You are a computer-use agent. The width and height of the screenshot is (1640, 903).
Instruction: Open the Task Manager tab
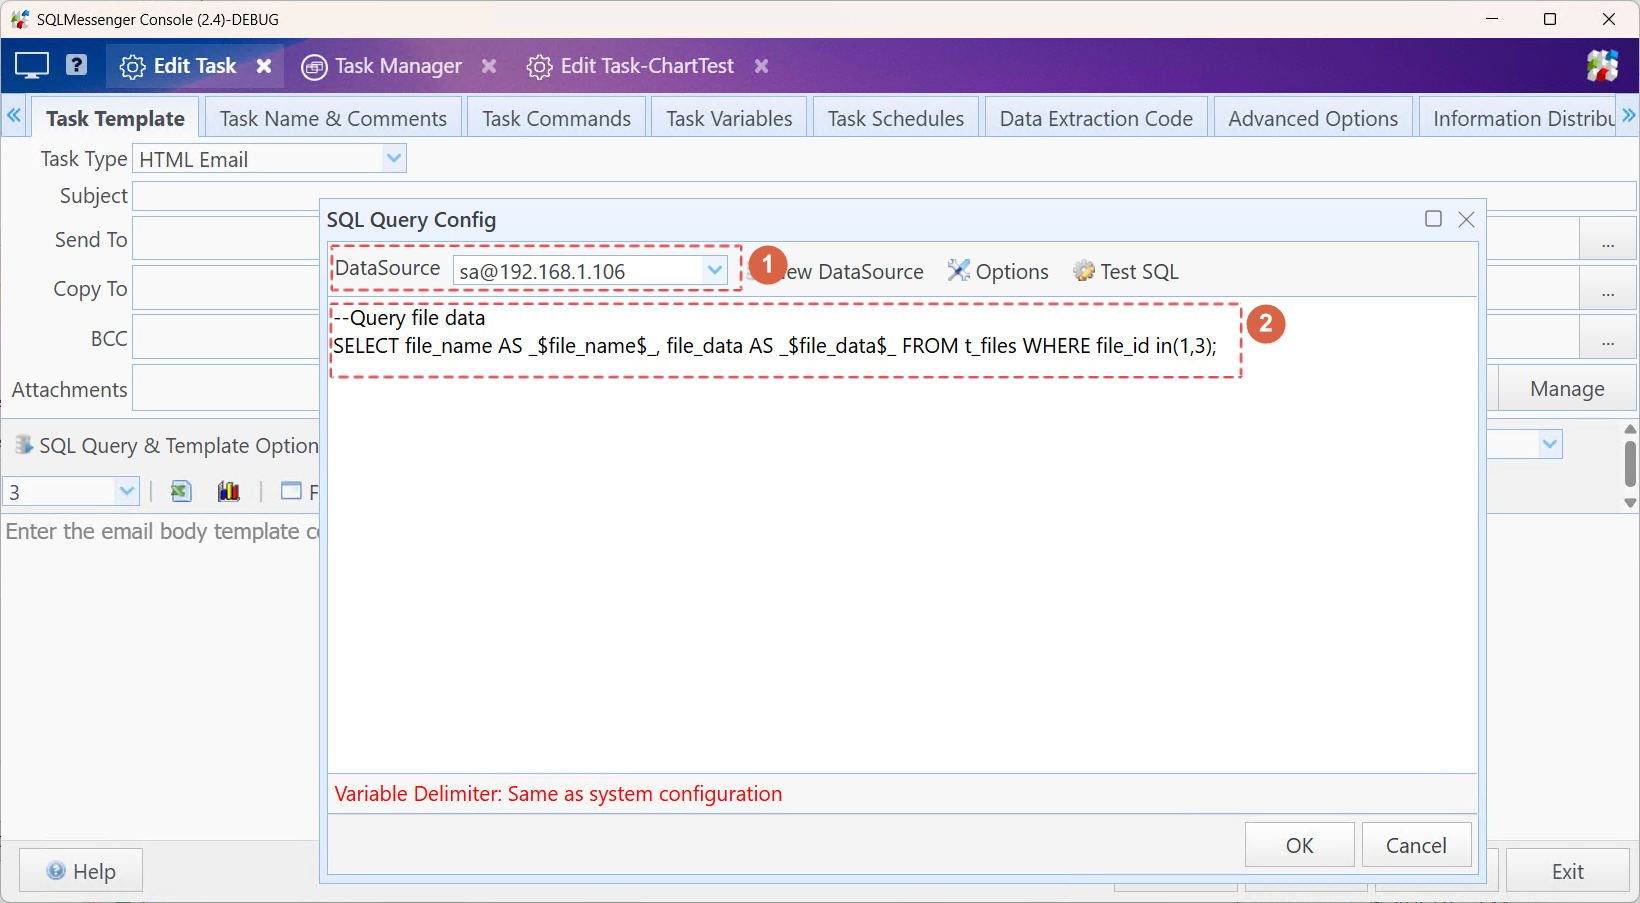398,66
